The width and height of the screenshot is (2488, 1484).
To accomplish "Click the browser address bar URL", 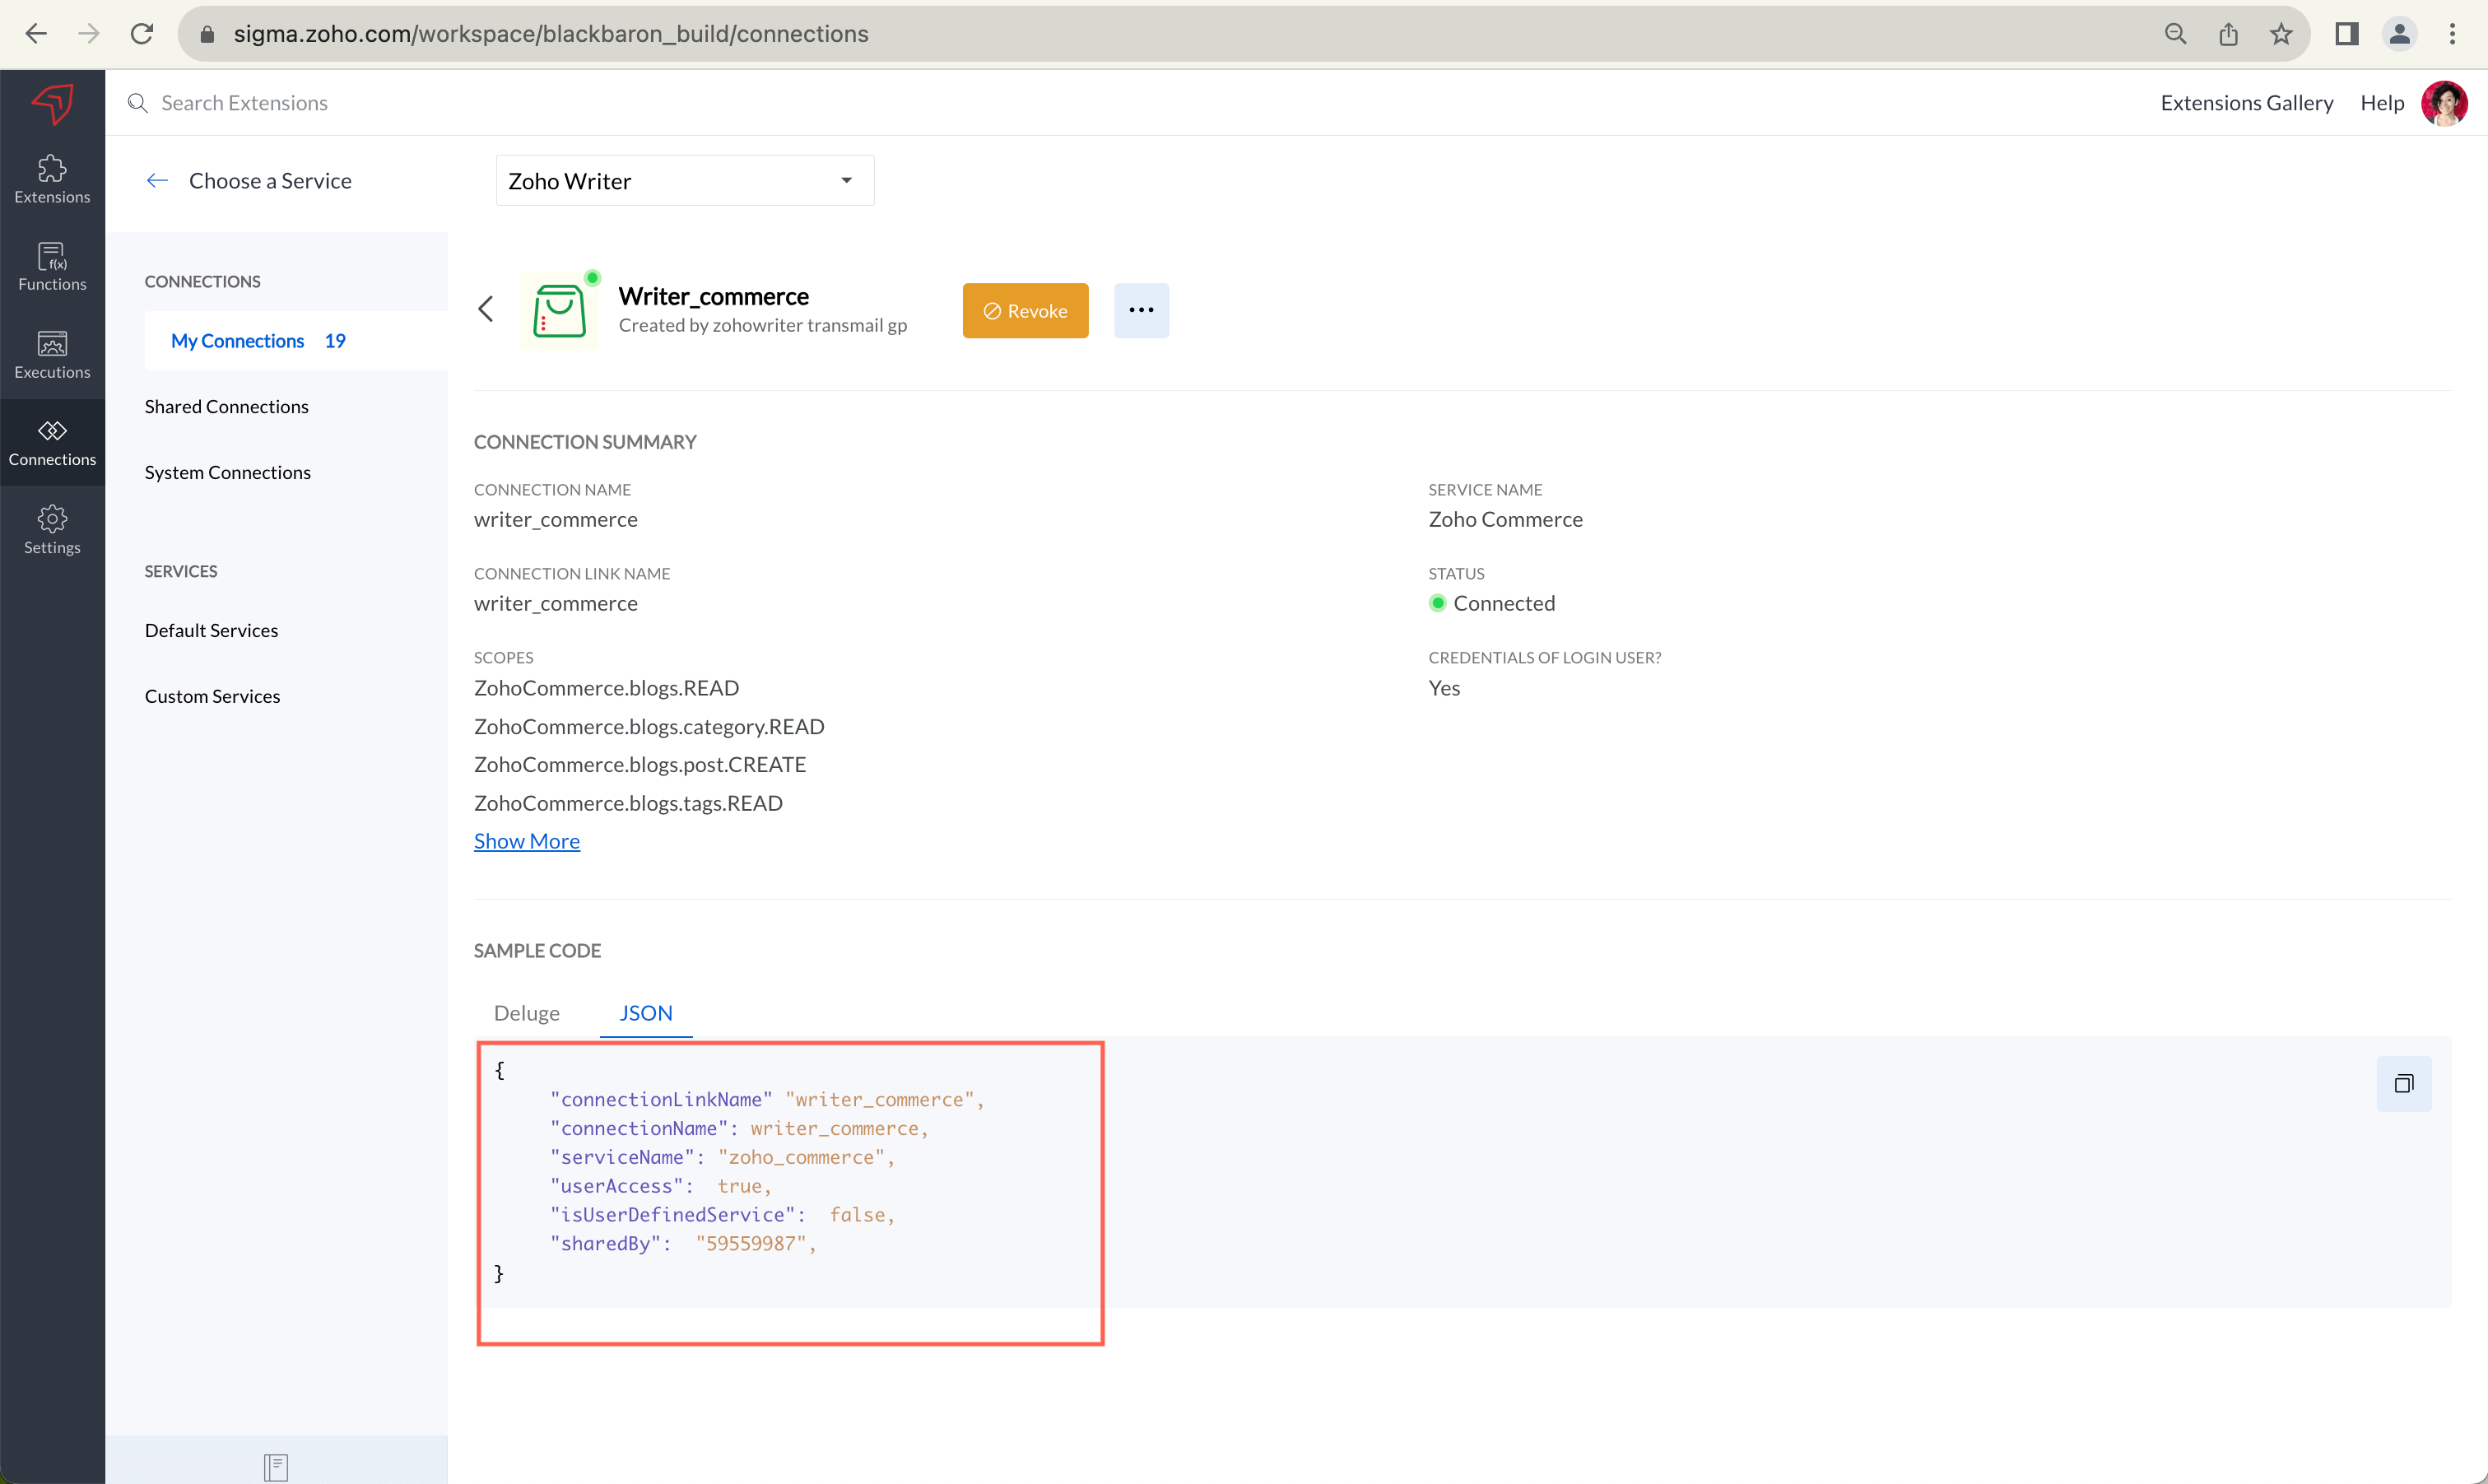I will click(x=551, y=34).
